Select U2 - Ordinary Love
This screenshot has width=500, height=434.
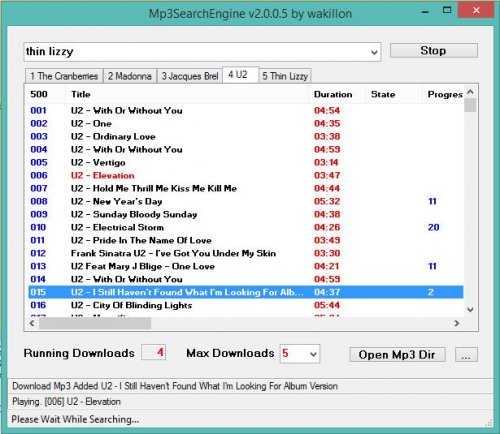click(x=246, y=137)
